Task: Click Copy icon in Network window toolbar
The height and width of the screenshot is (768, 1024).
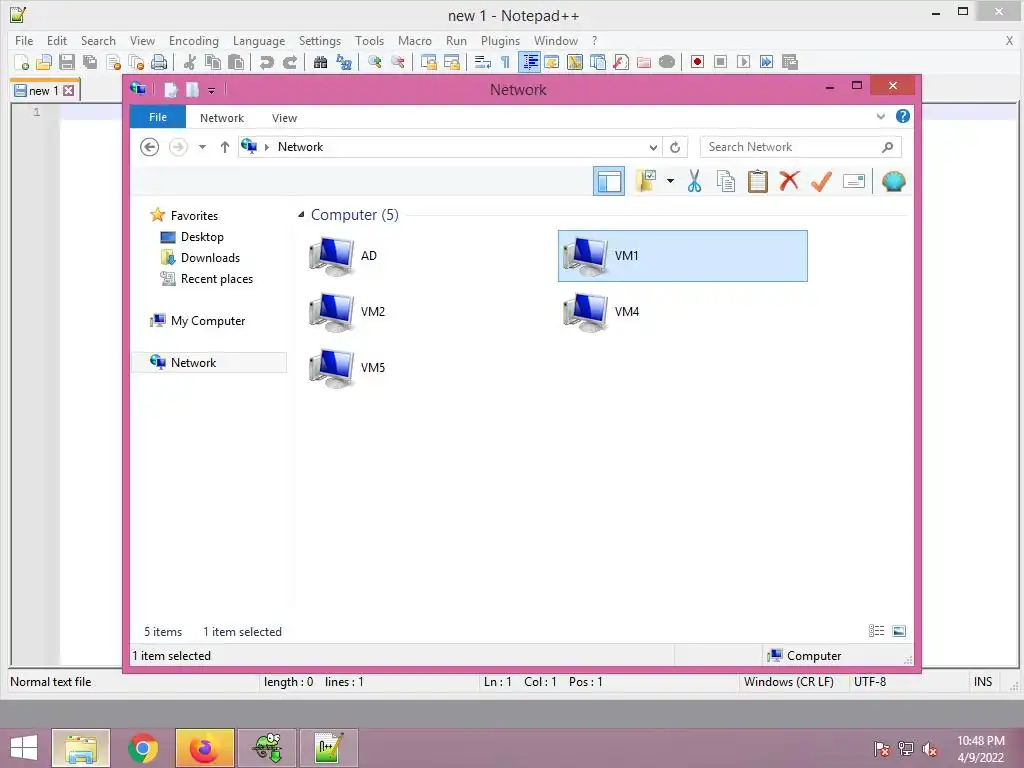Action: 726,181
